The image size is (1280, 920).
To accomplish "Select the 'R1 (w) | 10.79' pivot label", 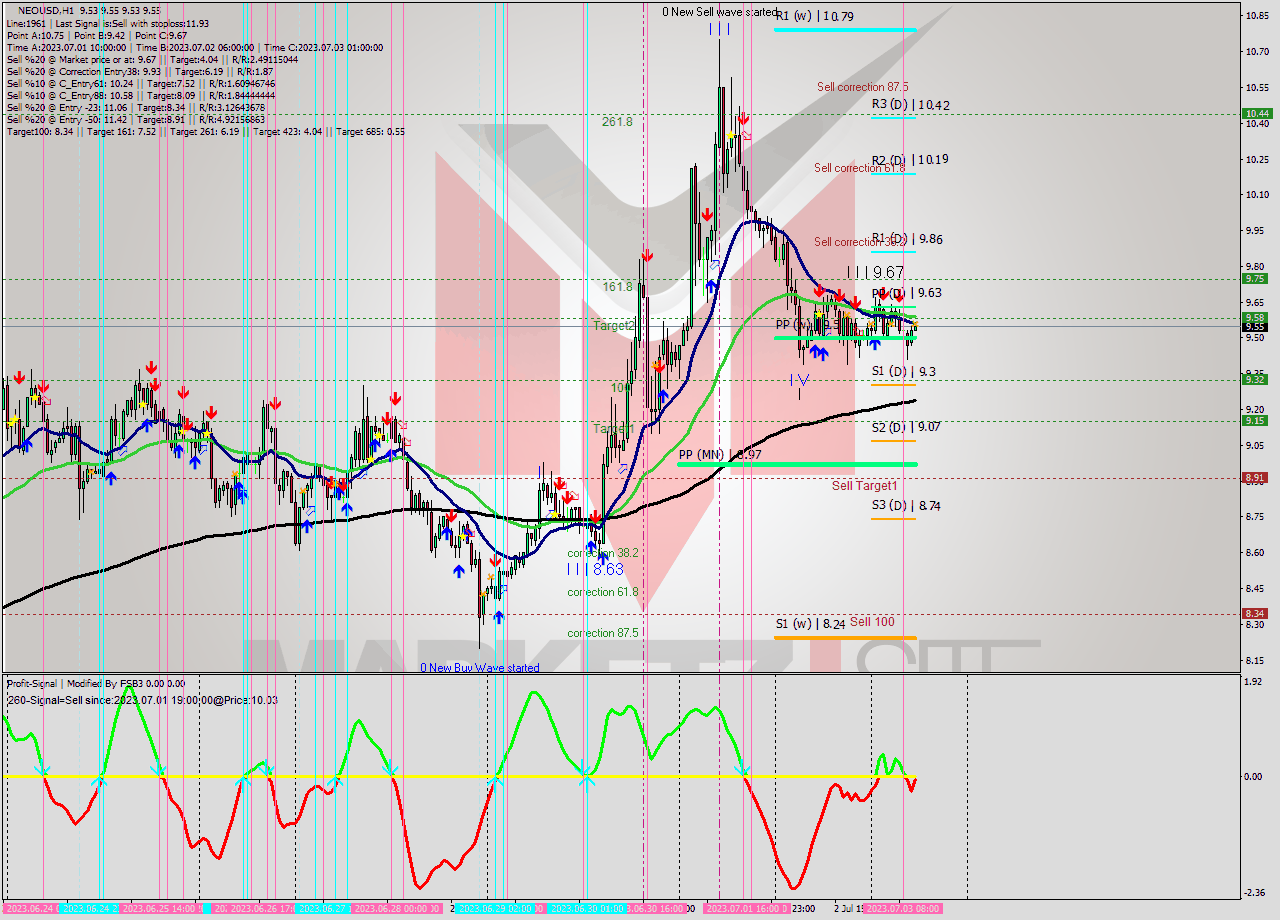I will click(x=814, y=16).
